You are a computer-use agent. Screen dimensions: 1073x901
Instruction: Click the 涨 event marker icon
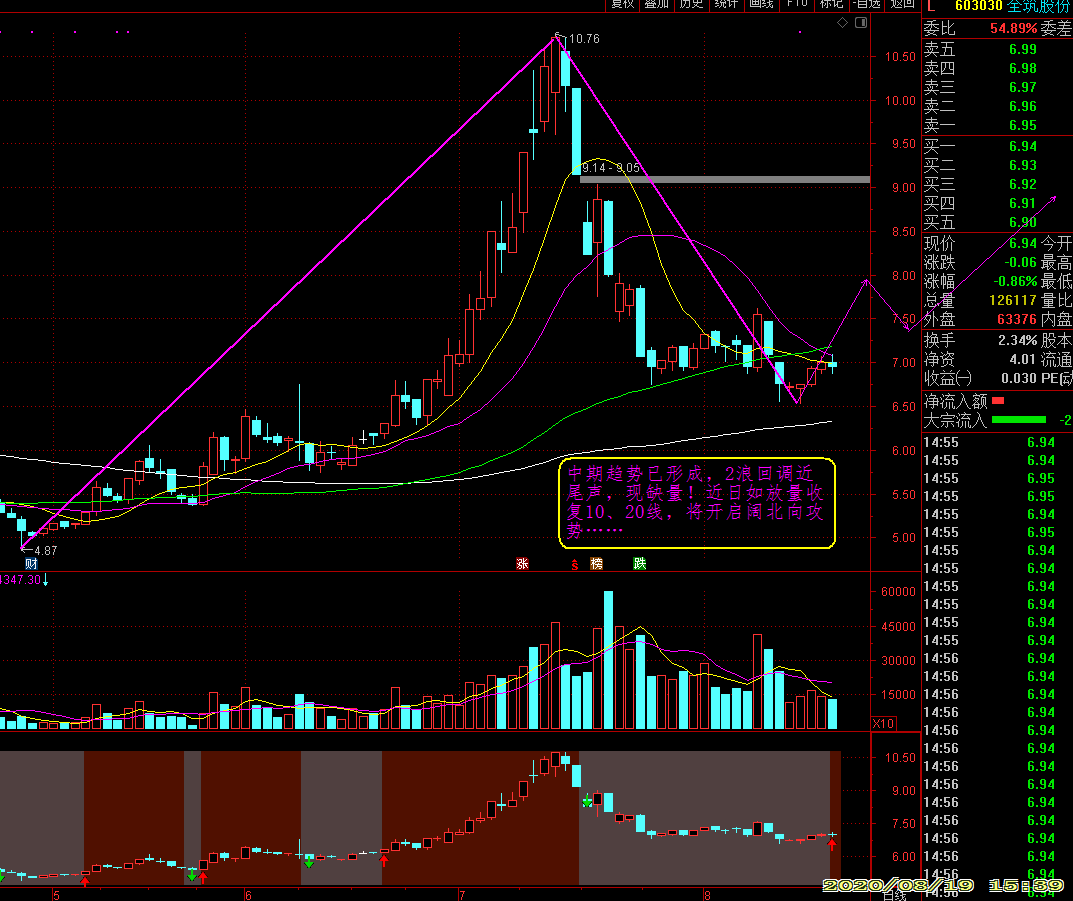click(x=522, y=564)
